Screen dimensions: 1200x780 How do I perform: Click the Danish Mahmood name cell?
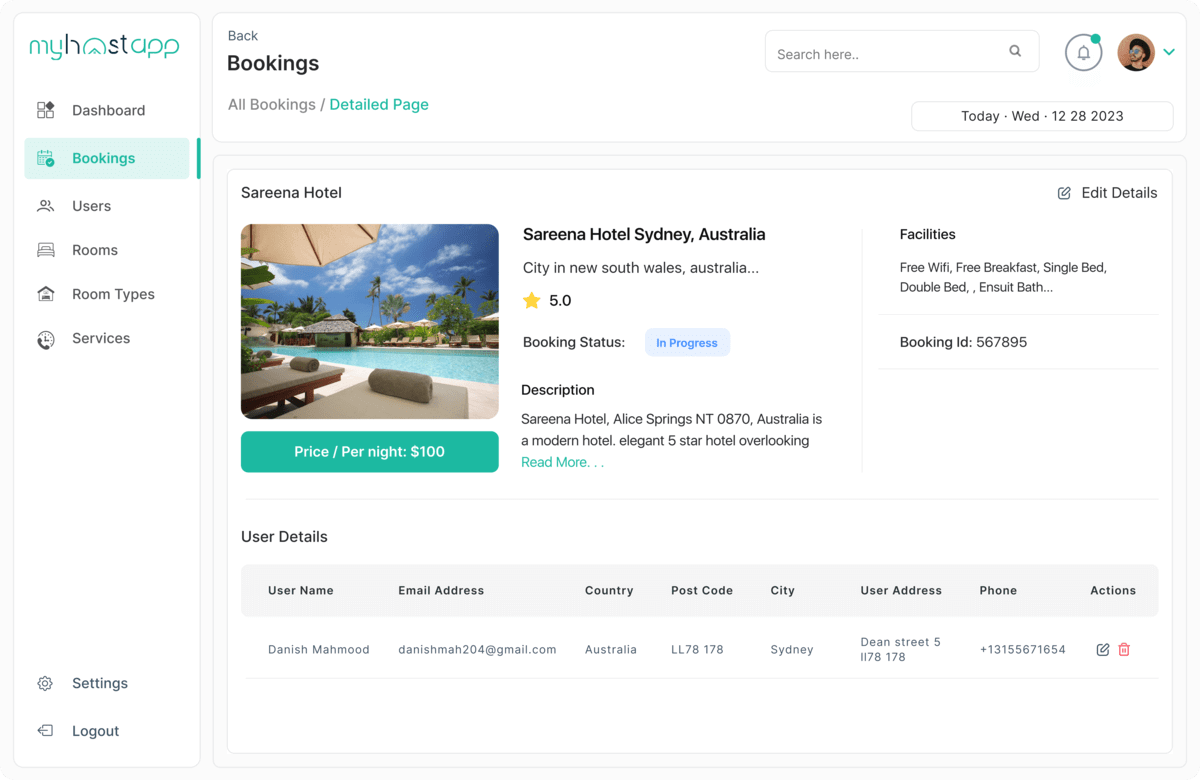319,650
